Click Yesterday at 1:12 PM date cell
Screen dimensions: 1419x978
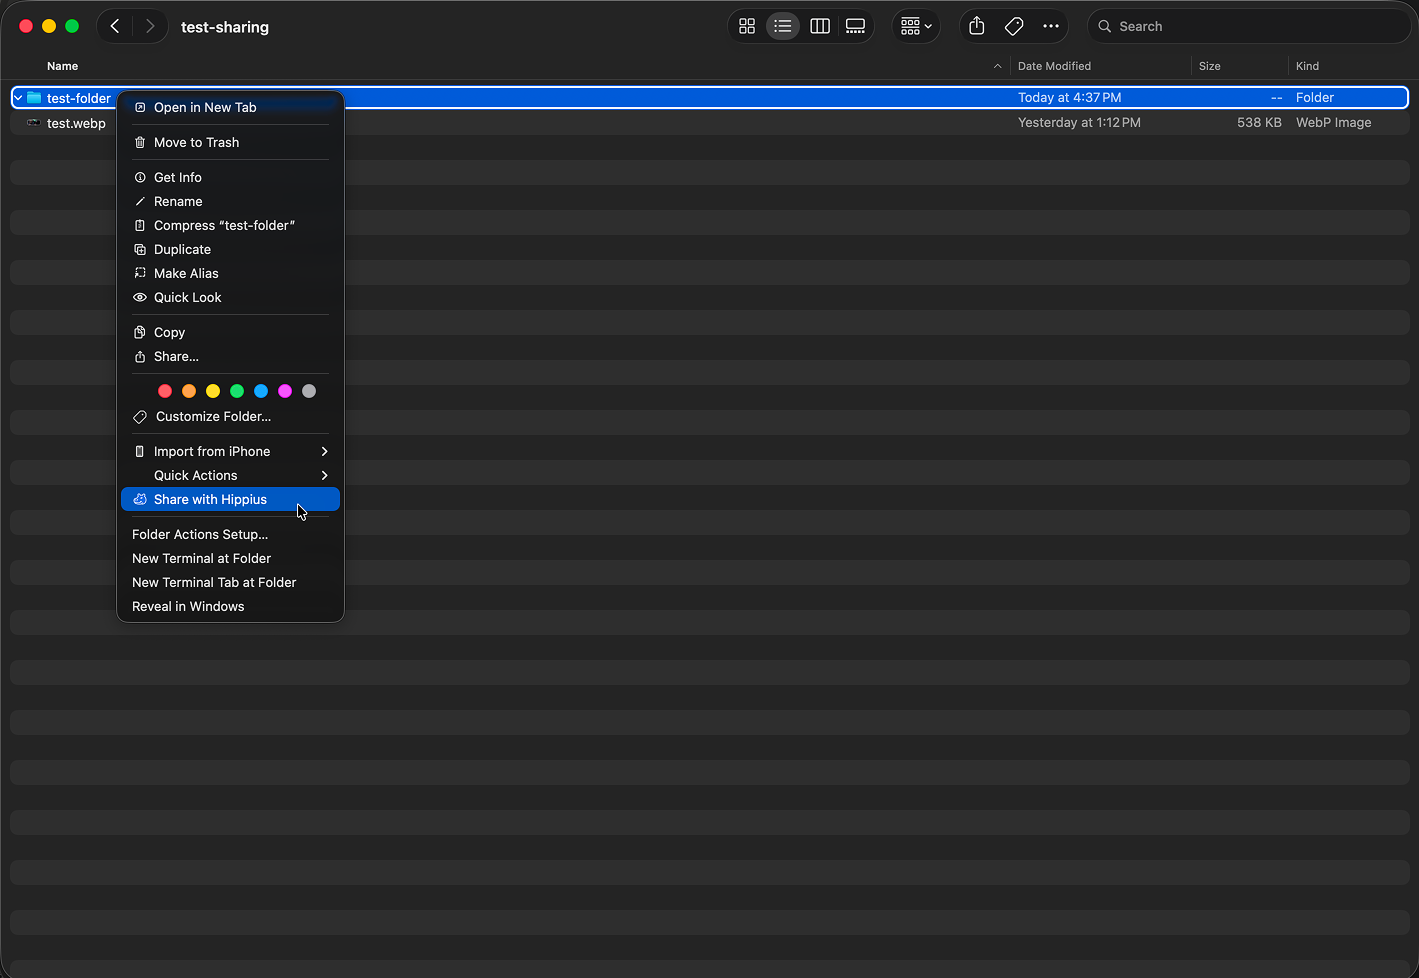(1079, 122)
